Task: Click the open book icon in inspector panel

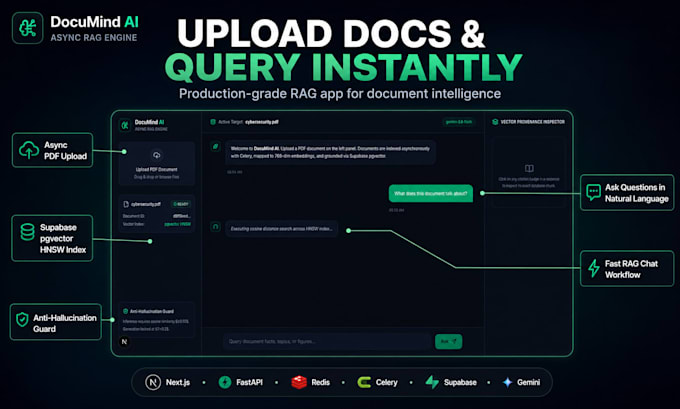Action: [529, 168]
